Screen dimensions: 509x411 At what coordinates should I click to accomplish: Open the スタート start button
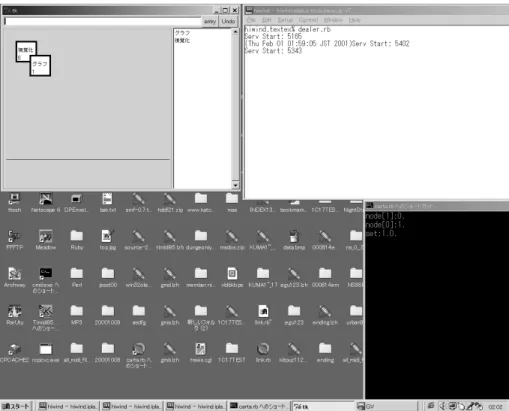click(16, 406)
